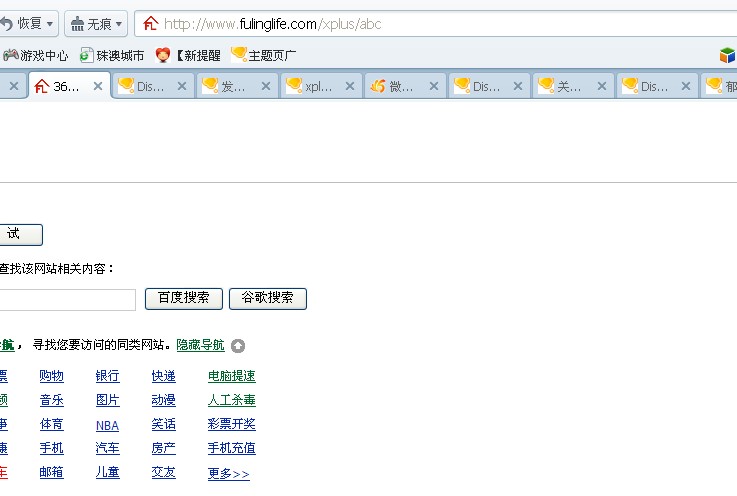Close the 关... tab
The width and height of the screenshot is (737, 496).
pos(602,86)
